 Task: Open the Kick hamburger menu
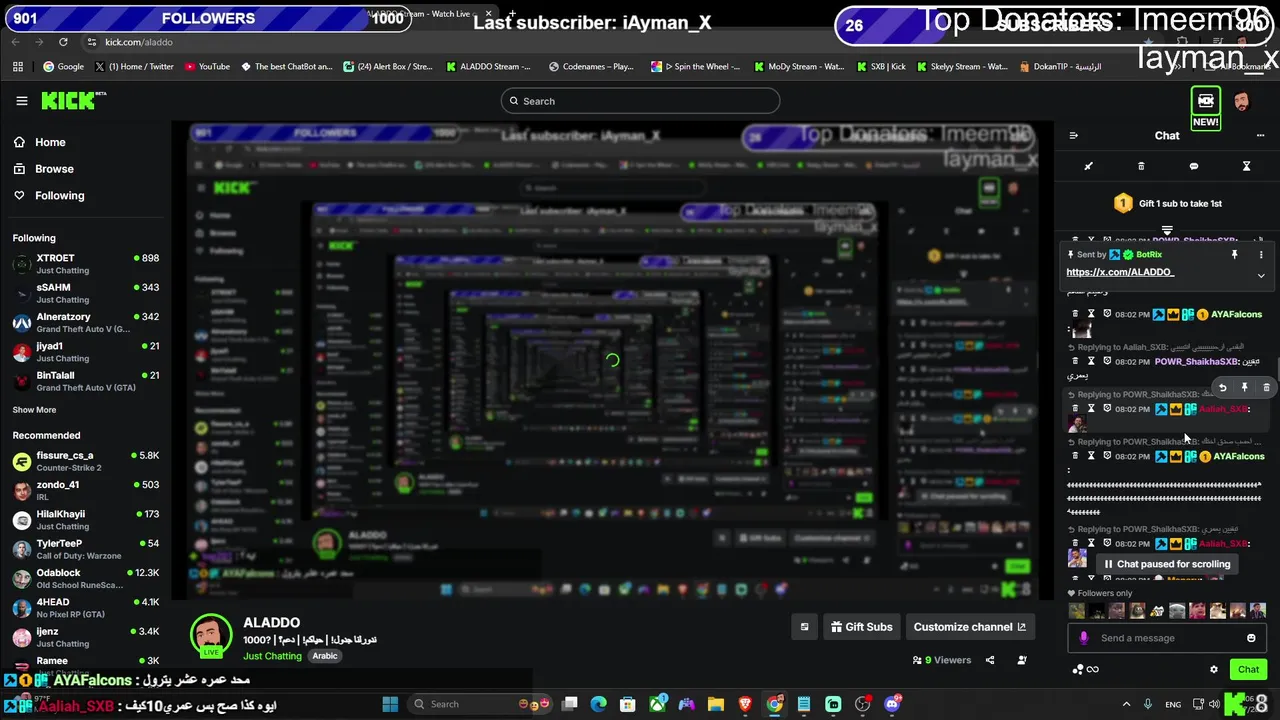21,101
